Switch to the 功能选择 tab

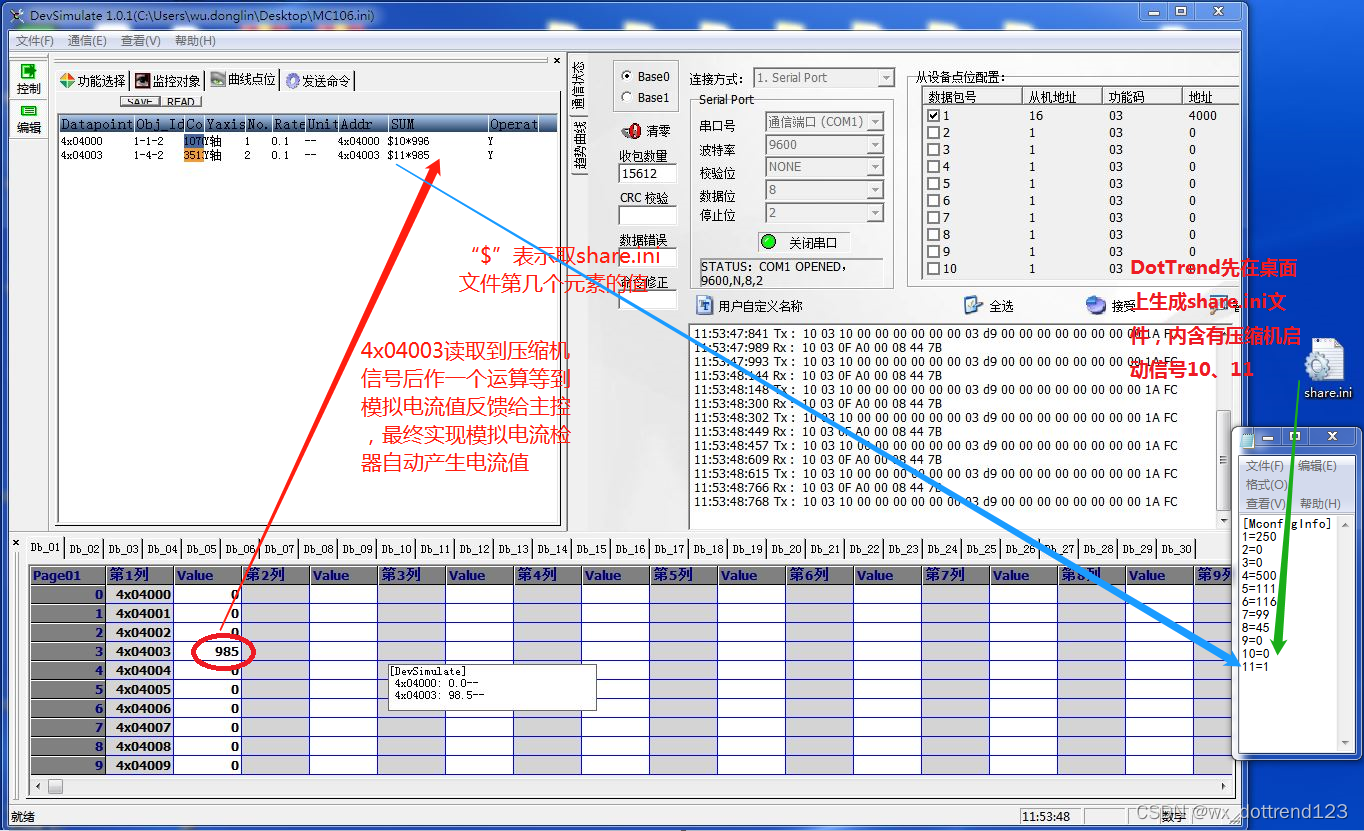click(x=93, y=81)
